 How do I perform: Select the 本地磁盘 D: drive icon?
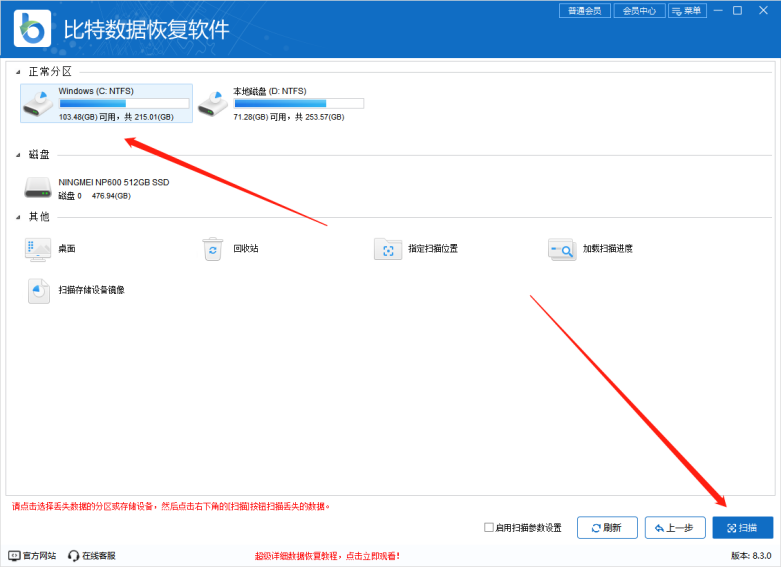point(213,104)
